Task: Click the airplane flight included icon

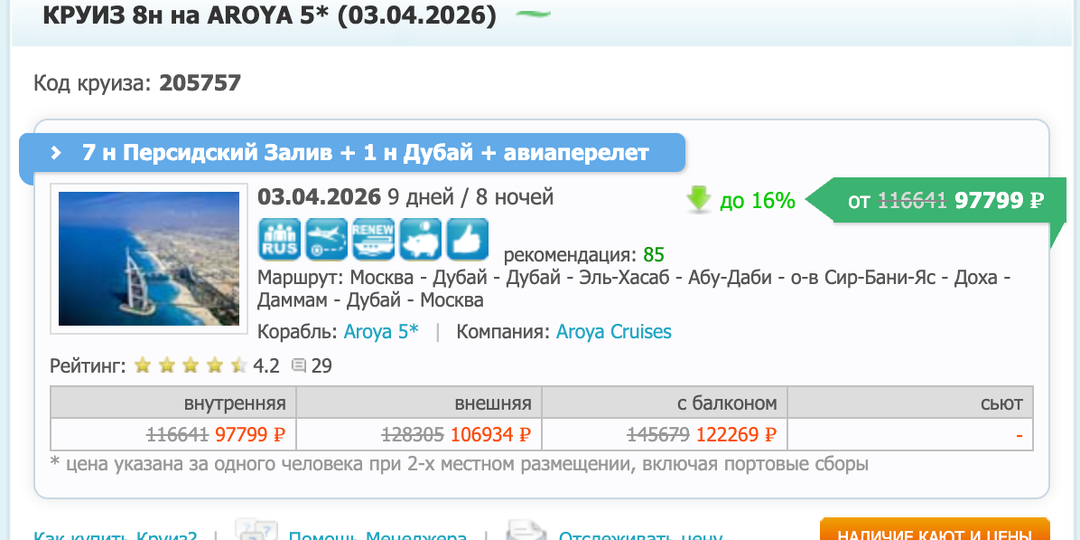Action: [326, 239]
